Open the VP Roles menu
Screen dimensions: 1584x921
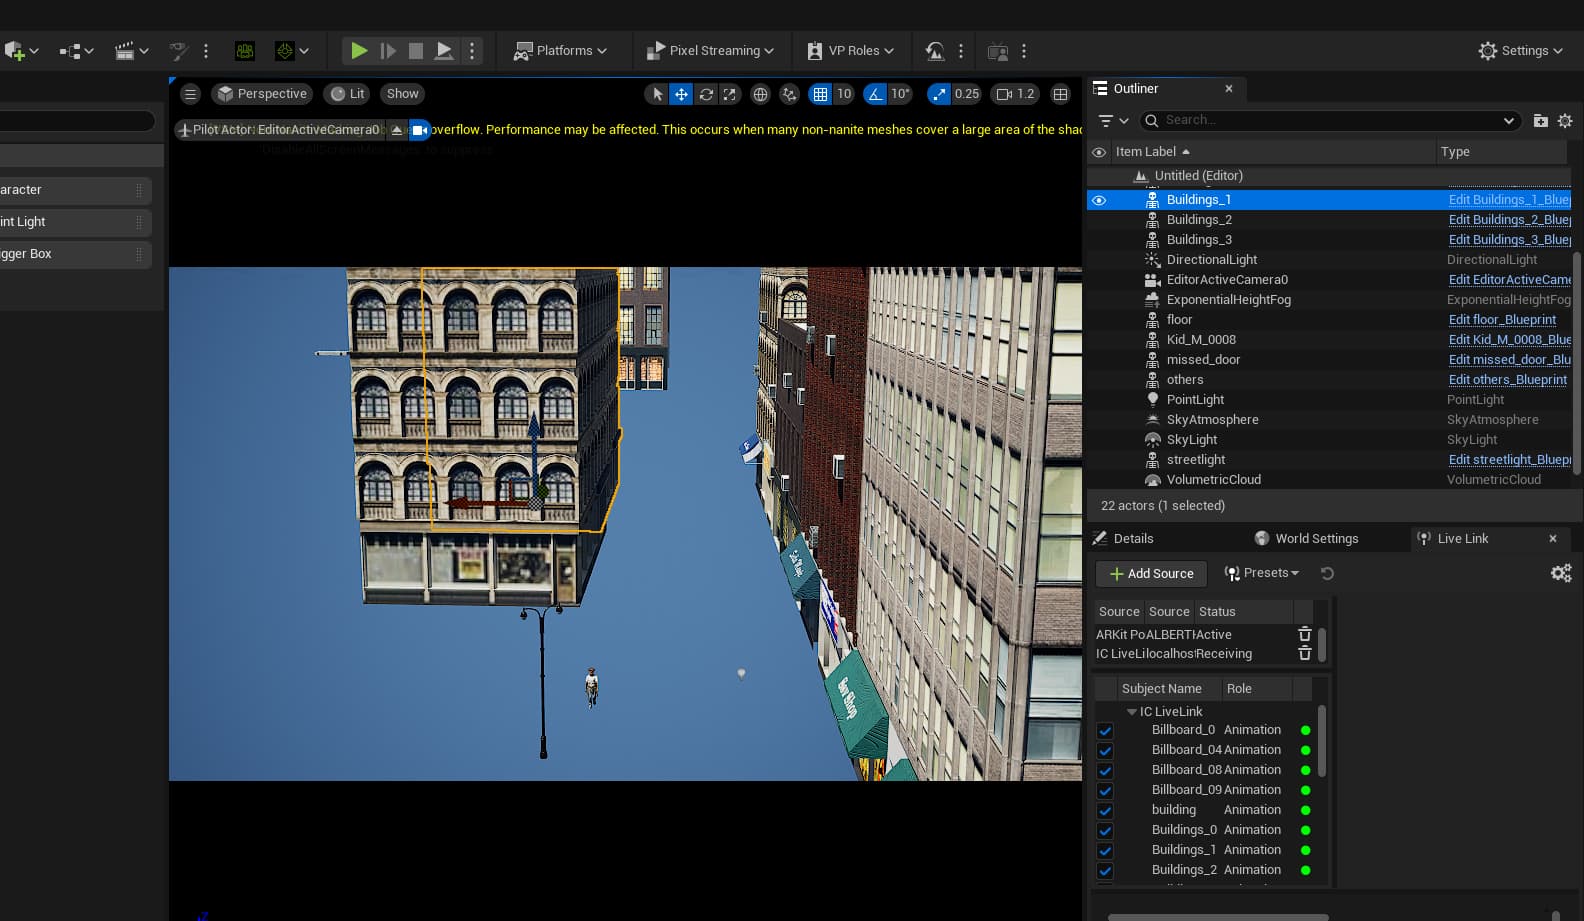850,51
